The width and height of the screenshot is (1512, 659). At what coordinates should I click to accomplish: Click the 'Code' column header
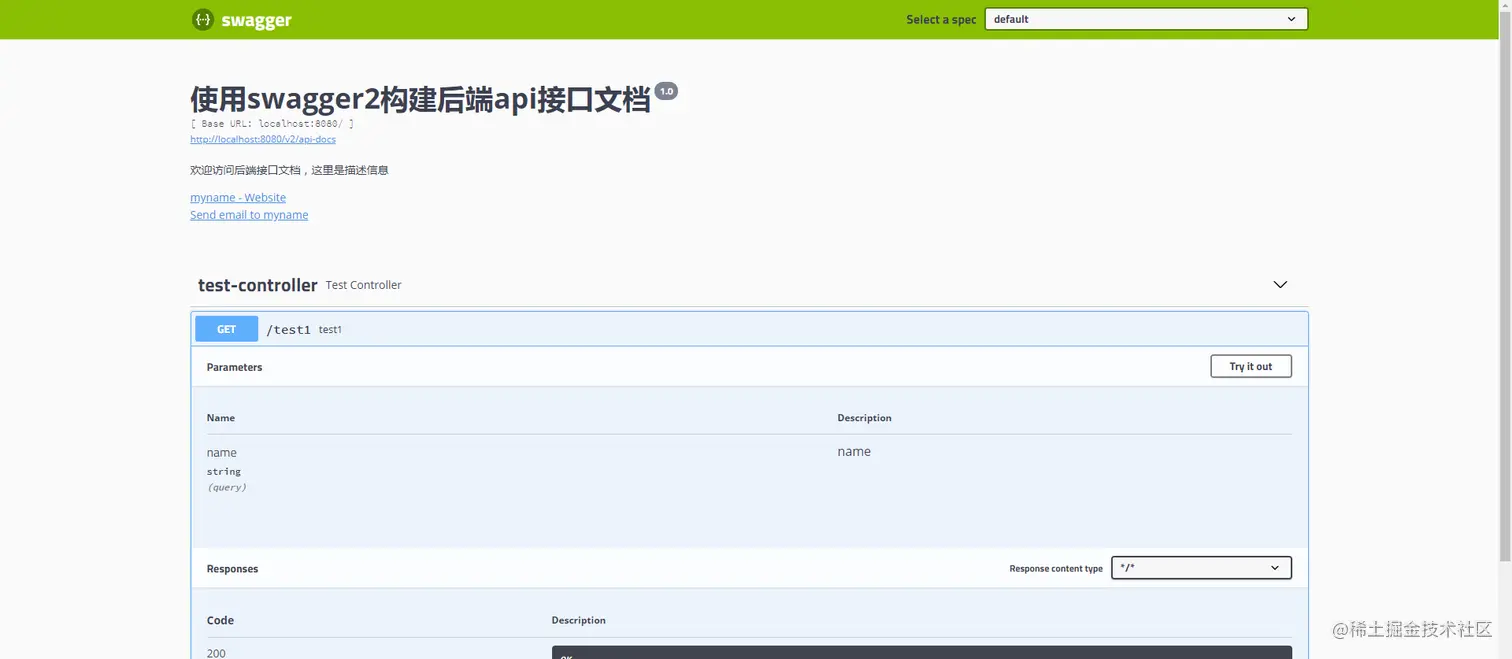(x=220, y=620)
